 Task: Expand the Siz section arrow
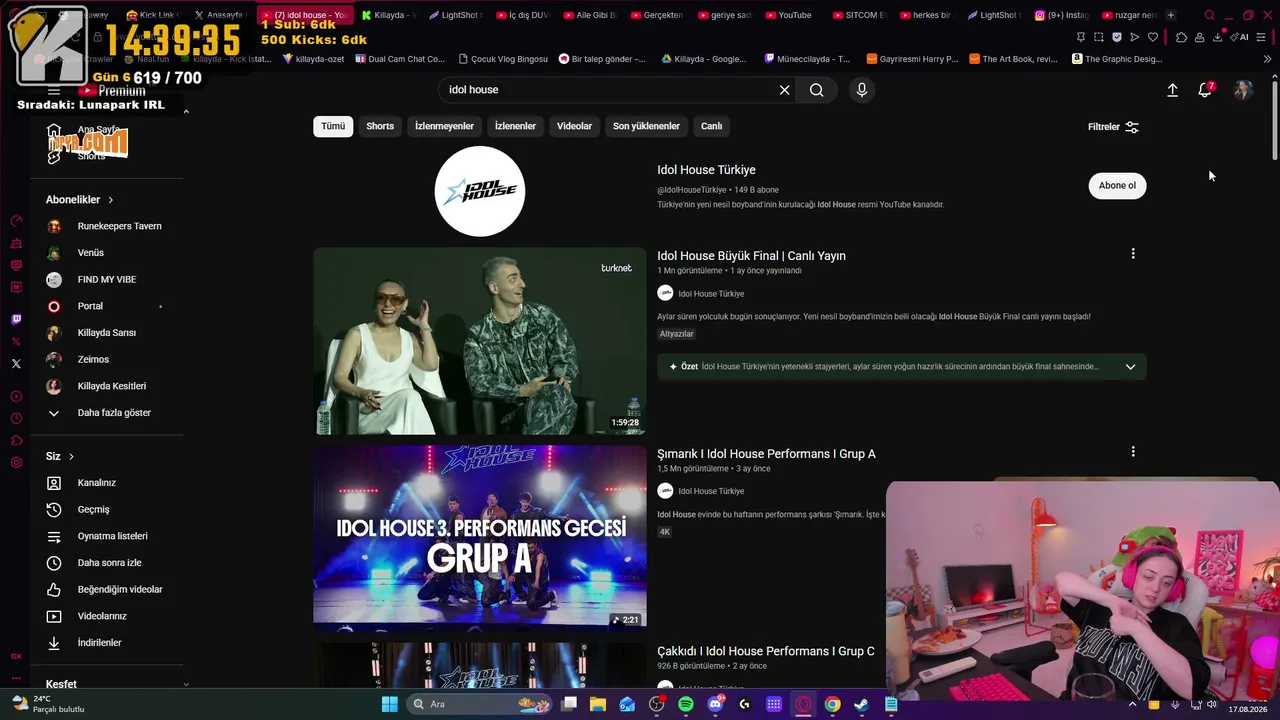(71, 457)
